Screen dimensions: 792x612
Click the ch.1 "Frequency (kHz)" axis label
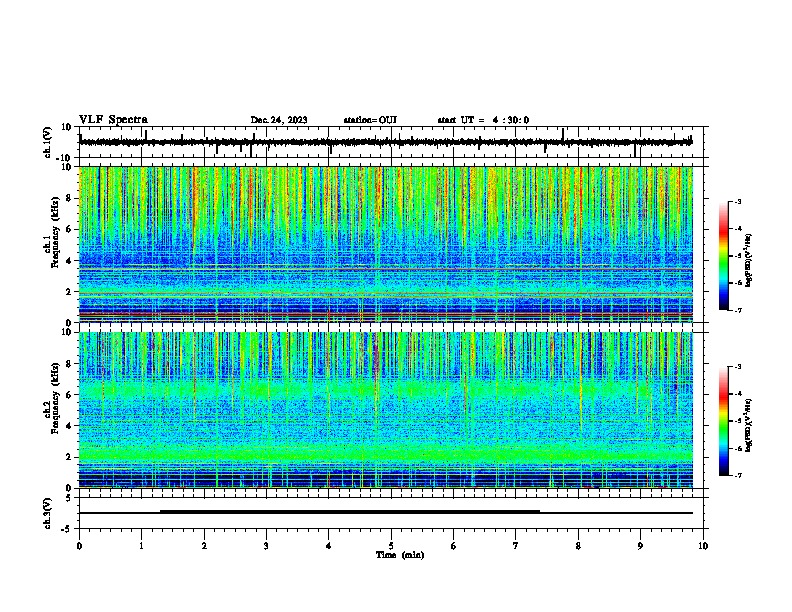click(56, 232)
